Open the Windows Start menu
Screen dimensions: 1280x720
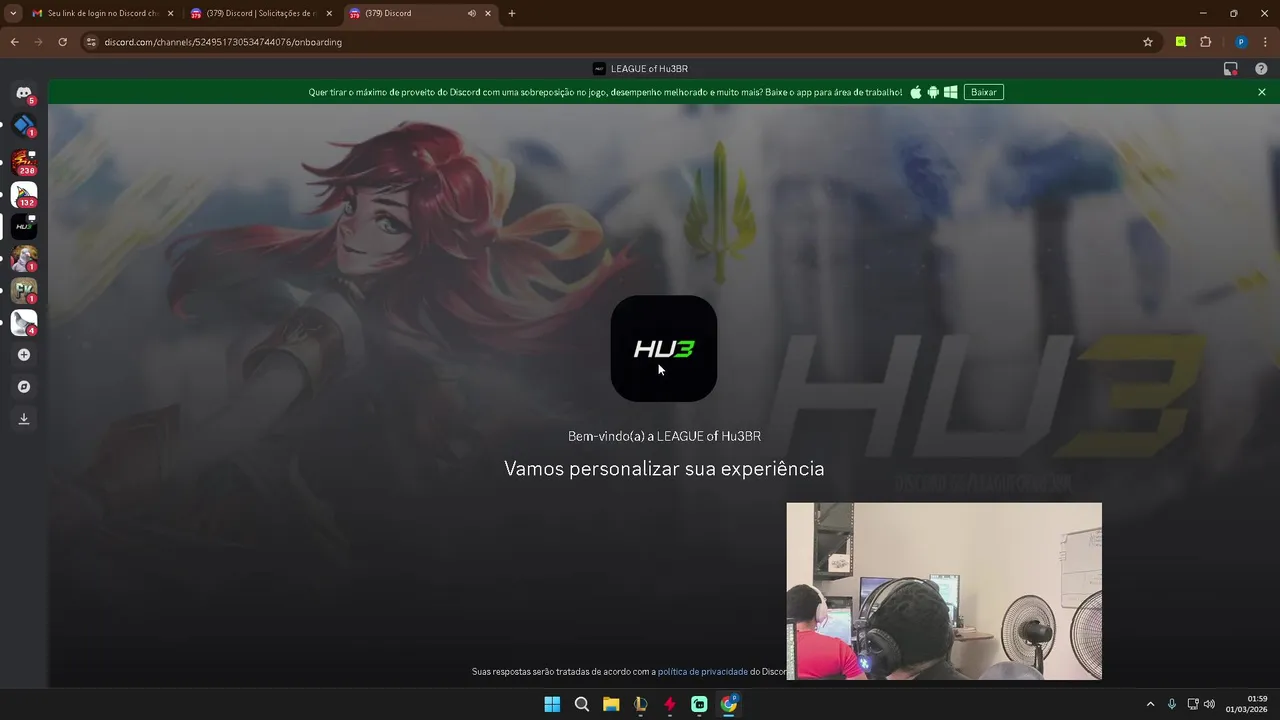[552, 704]
